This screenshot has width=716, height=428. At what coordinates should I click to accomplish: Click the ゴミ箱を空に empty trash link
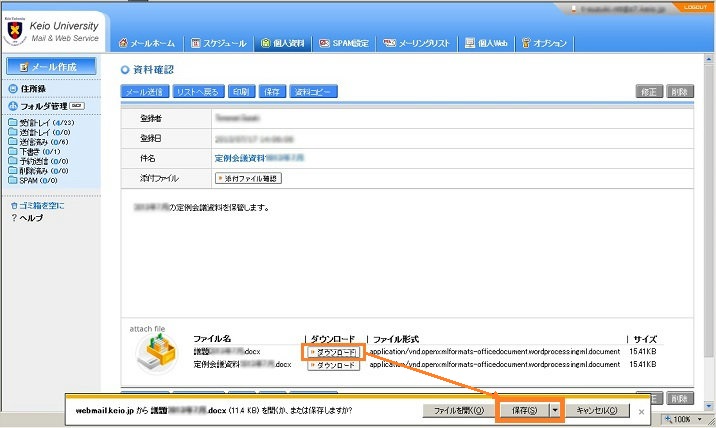click(40, 205)
